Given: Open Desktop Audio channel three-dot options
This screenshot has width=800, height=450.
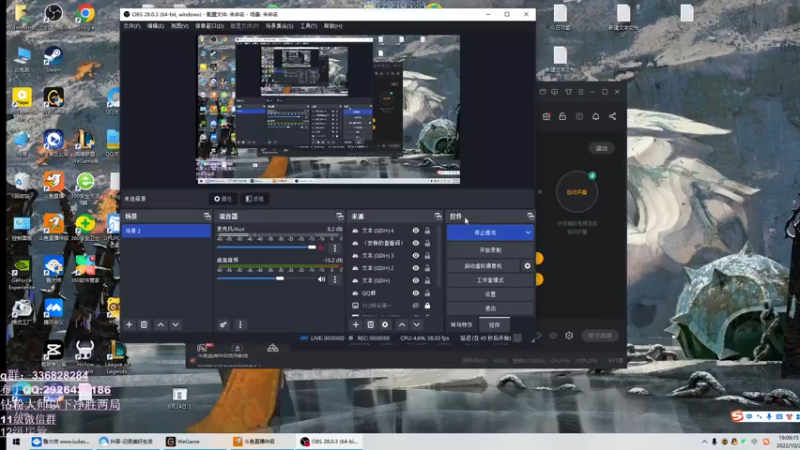Looking at the screenshot, I should (335, 279).
